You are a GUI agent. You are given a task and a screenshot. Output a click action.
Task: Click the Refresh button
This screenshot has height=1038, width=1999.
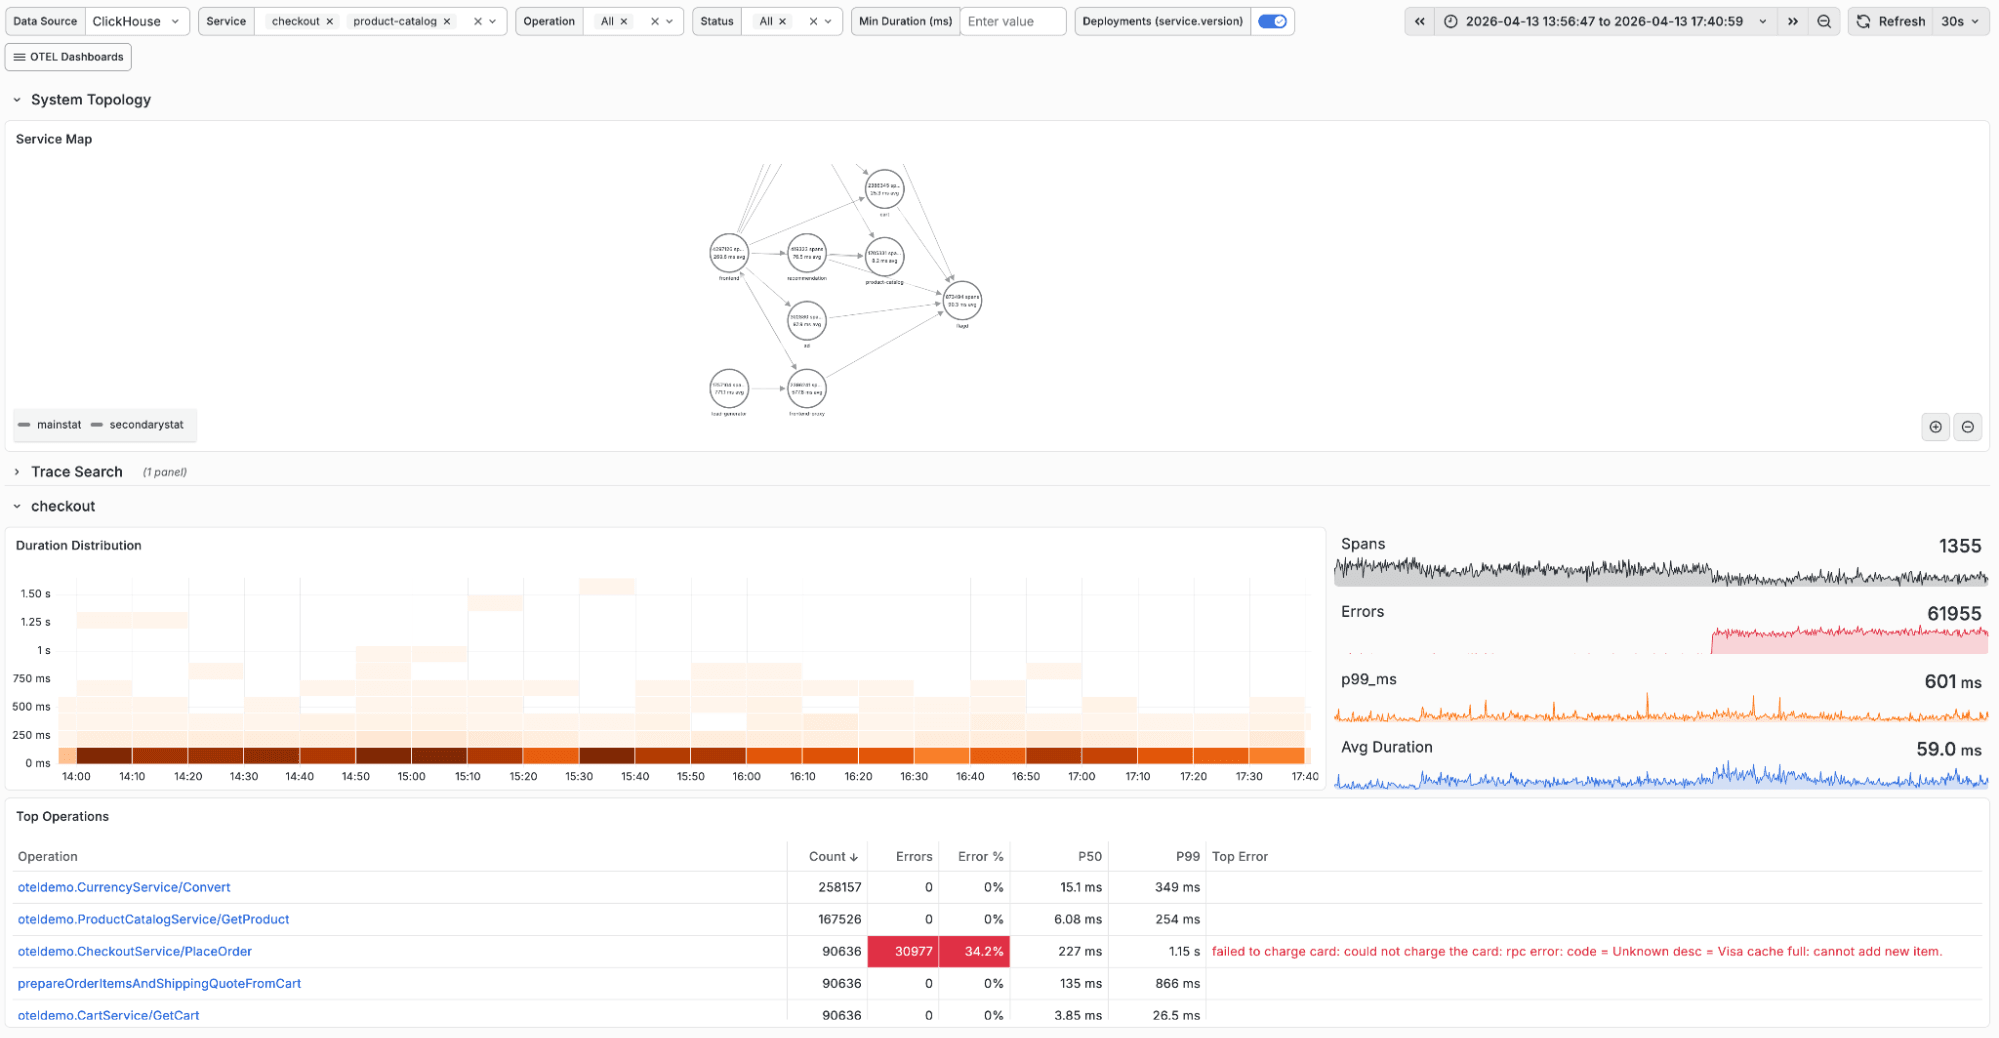pyautogui.click(x=1891, y=21)
